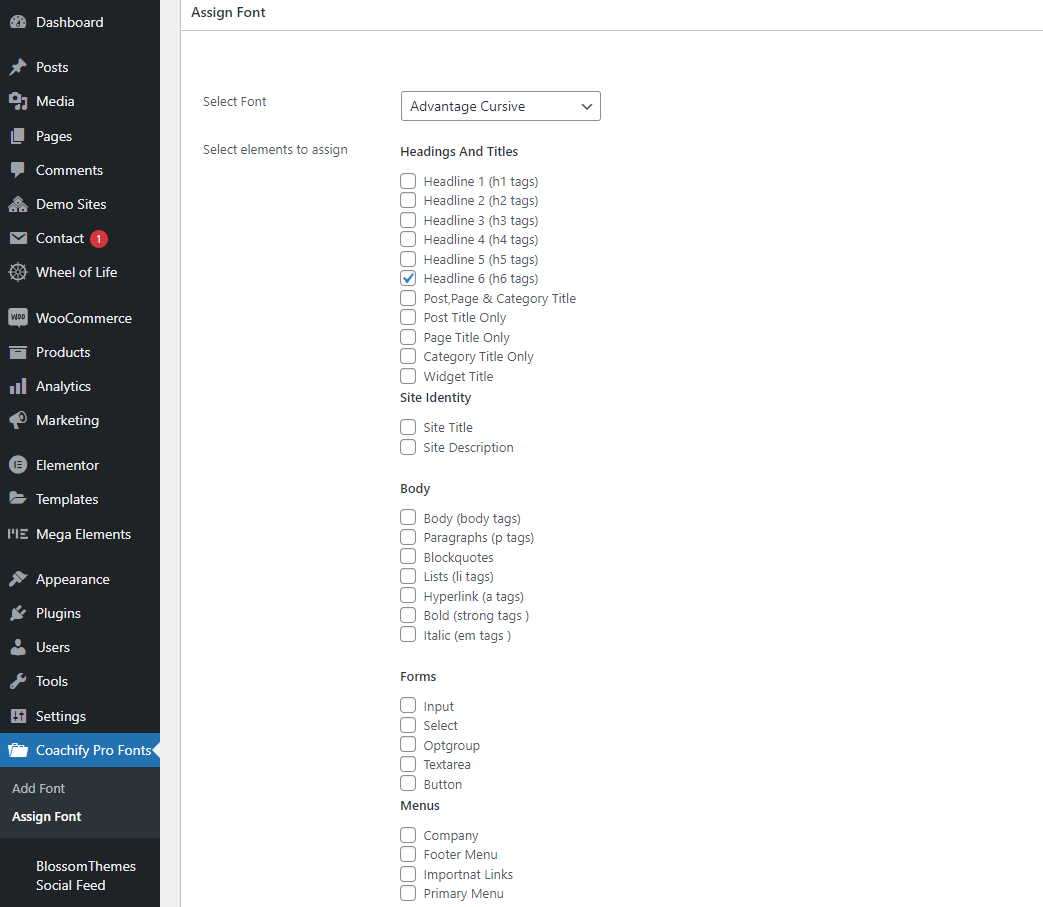Enable the Site Title checkbox

click(408, 427)
